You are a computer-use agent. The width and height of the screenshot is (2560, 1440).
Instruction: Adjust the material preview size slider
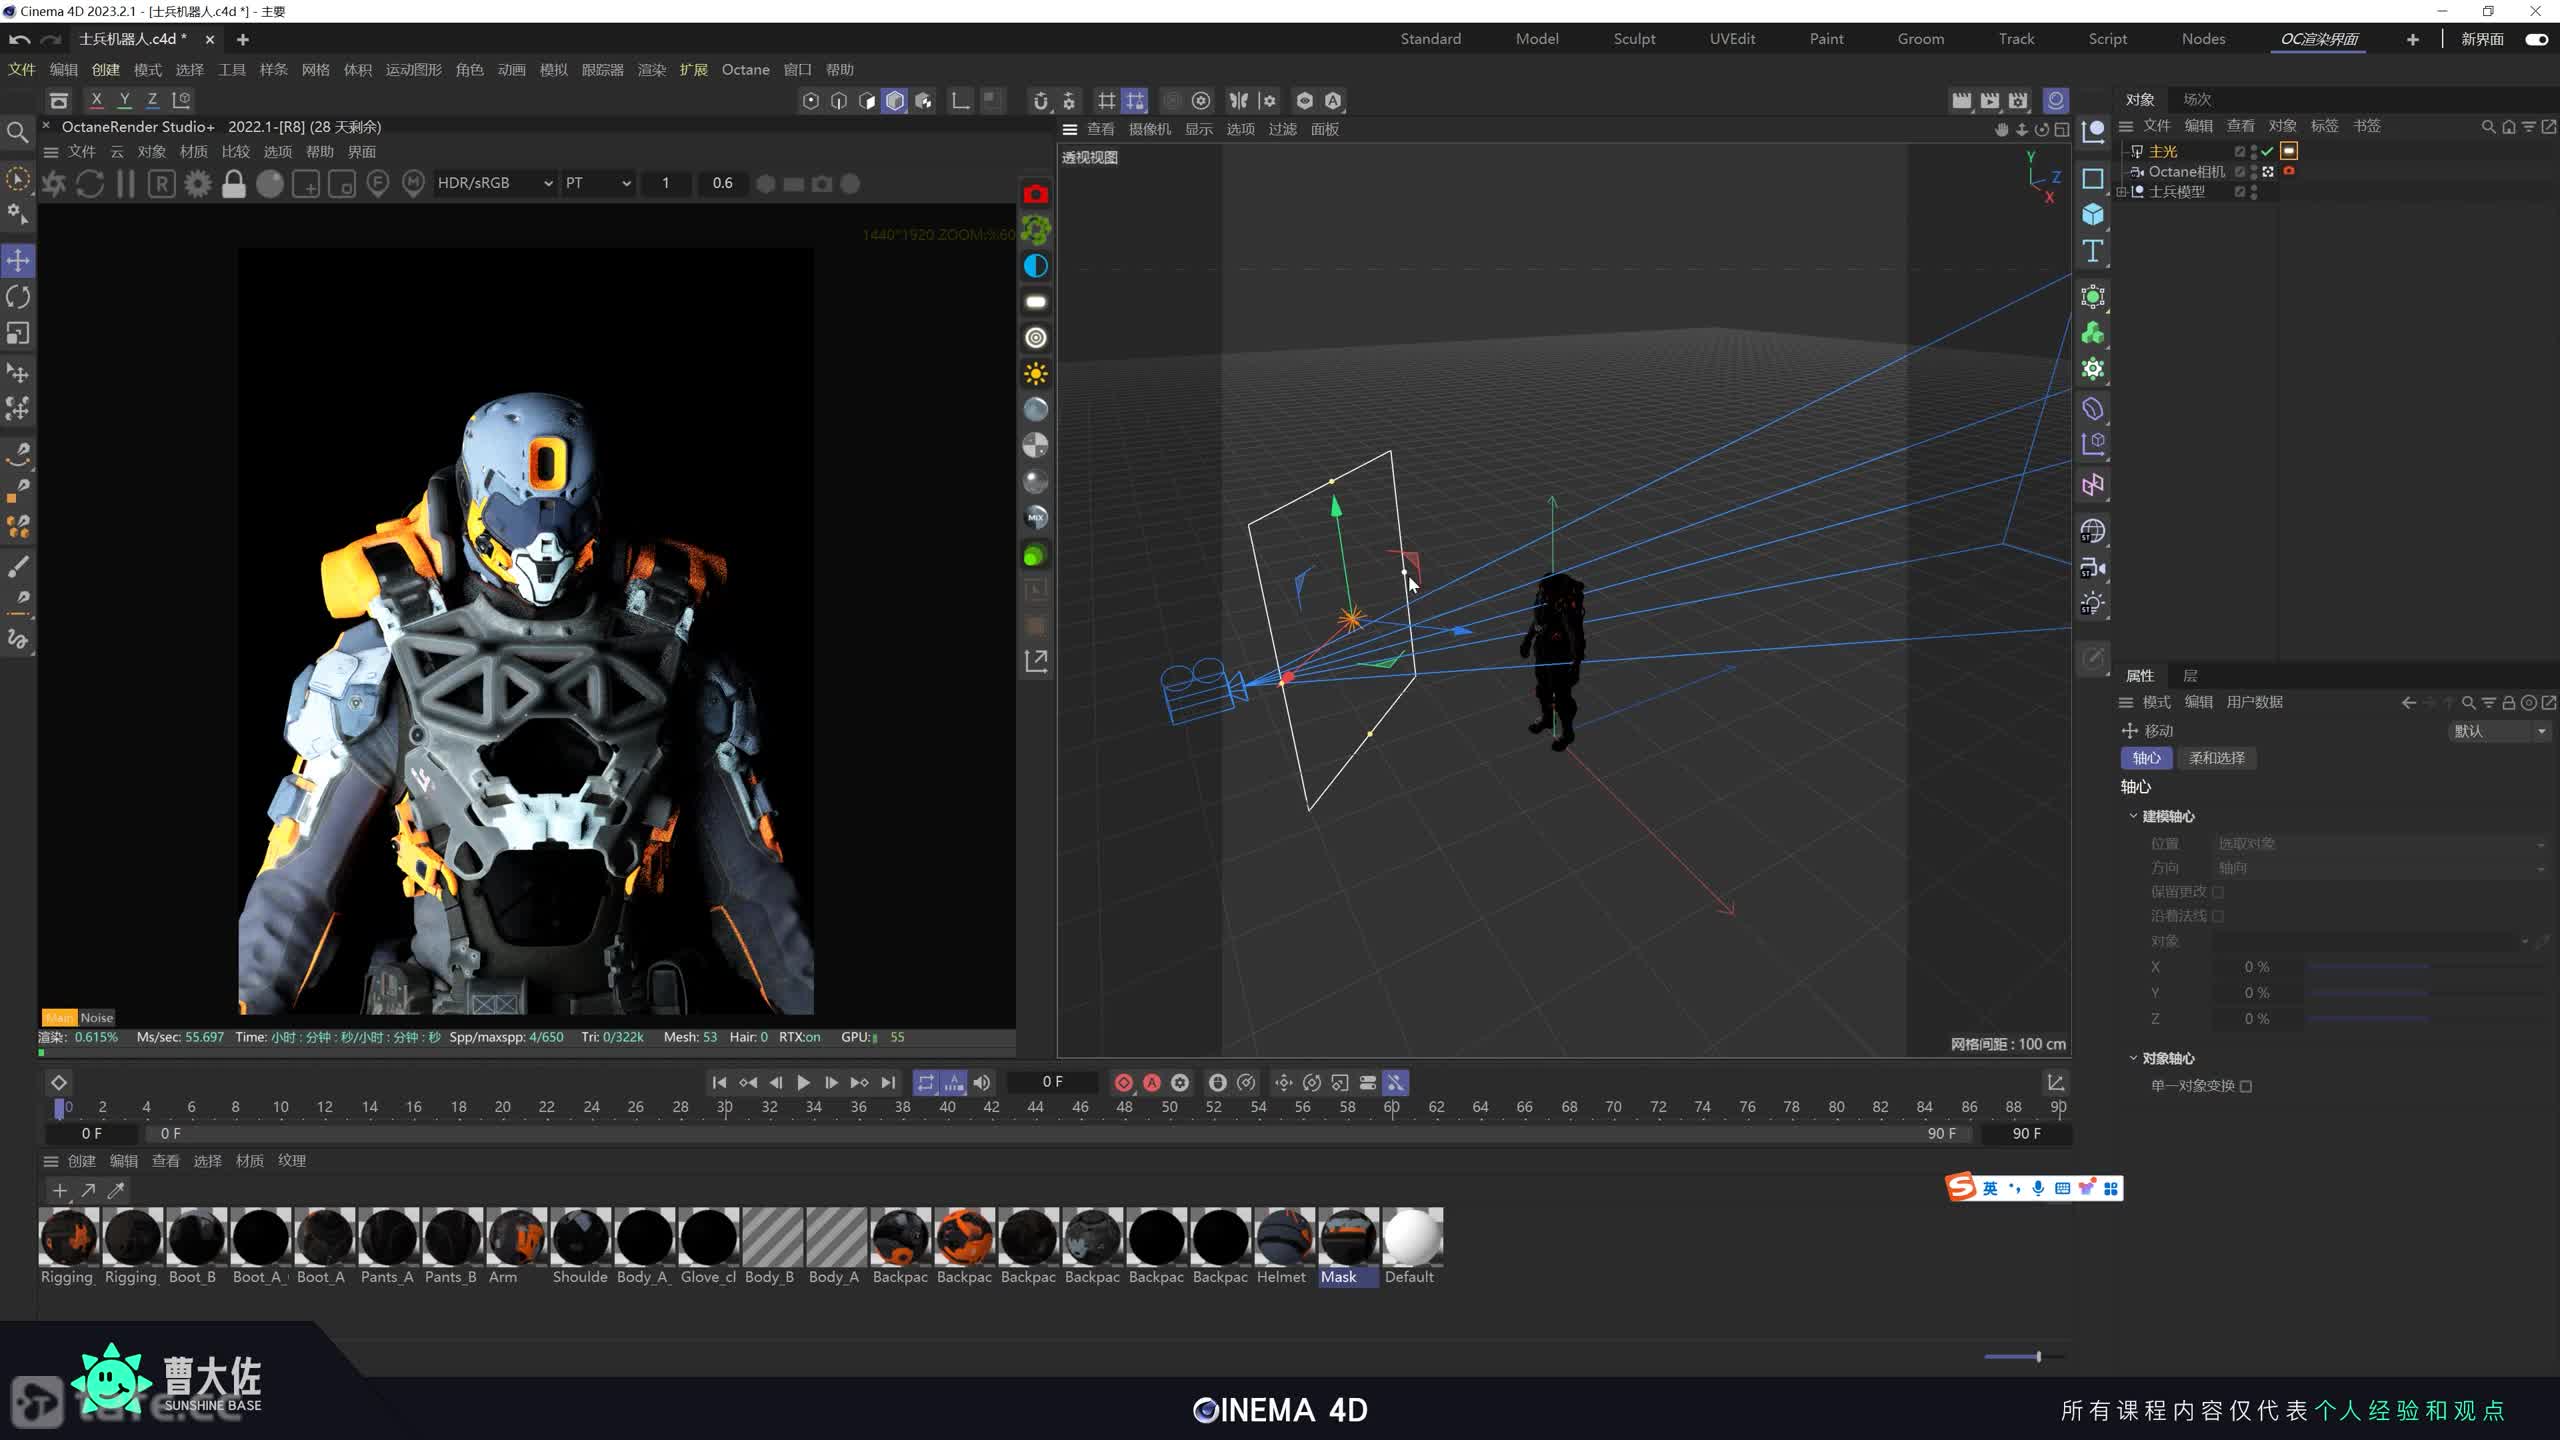2037,1357
